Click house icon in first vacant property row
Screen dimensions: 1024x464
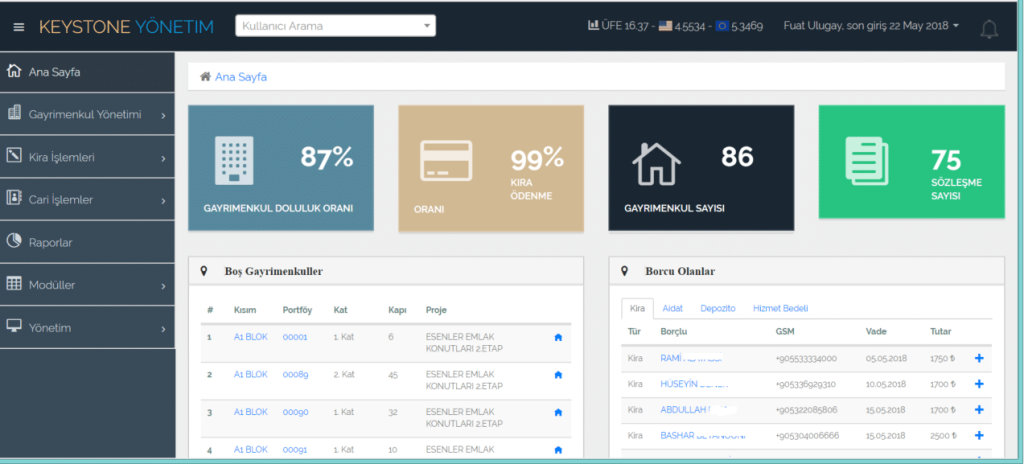point(558,338)
